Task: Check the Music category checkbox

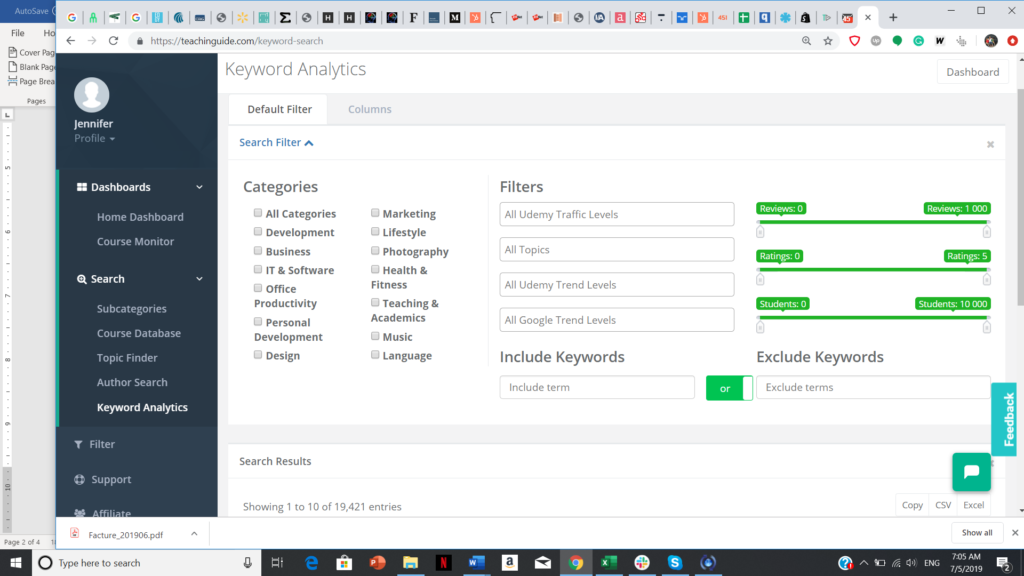Action: click(375, 336)
